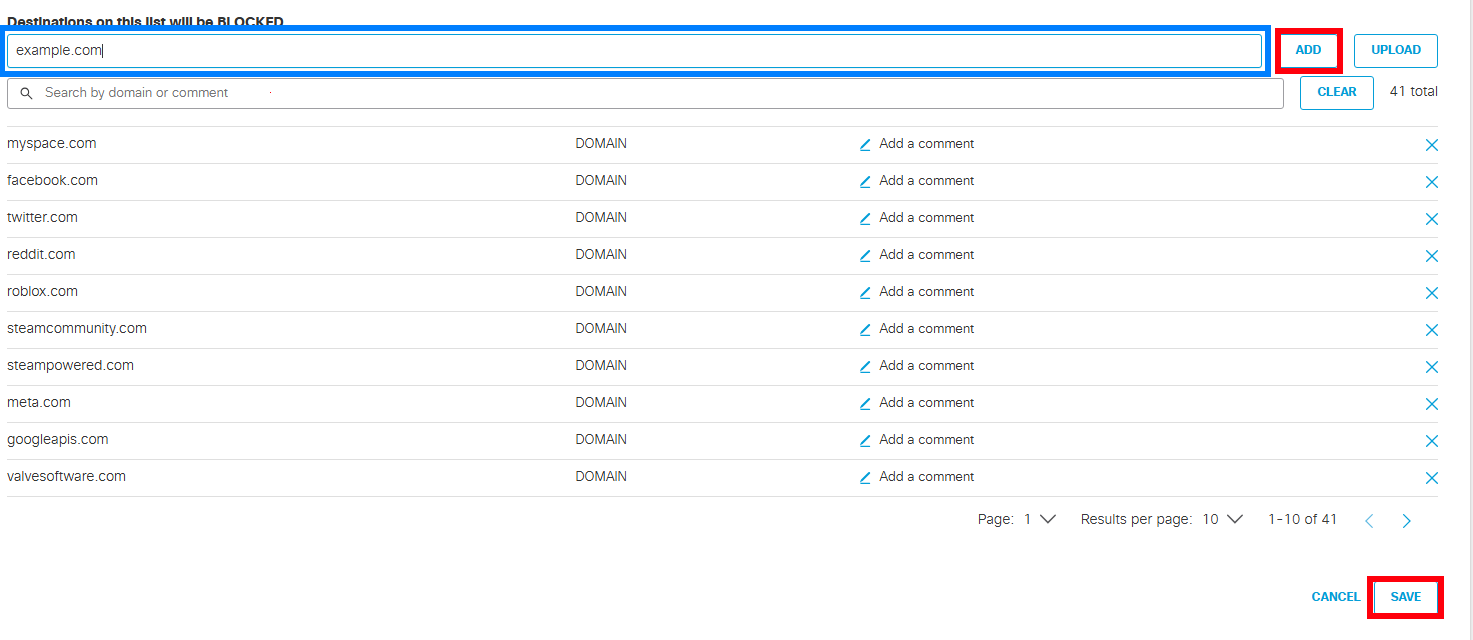The height and width of the screenshot is (640, 1473).
Task: Remove myspace.com with its X icon
Action: [1431, 145]
